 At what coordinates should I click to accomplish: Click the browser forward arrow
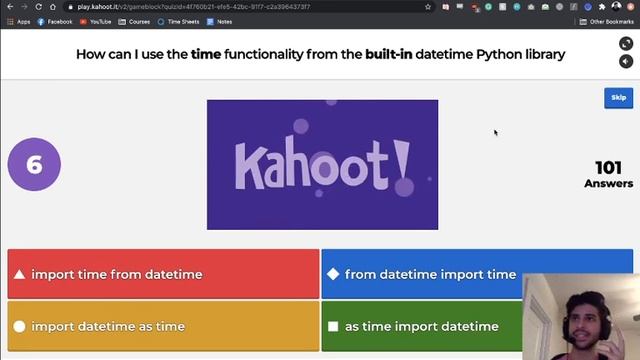tap(24, 7)
